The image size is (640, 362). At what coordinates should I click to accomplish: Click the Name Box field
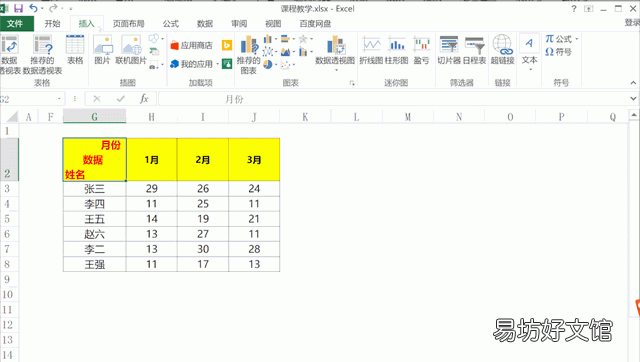click(x=28, y=99)
